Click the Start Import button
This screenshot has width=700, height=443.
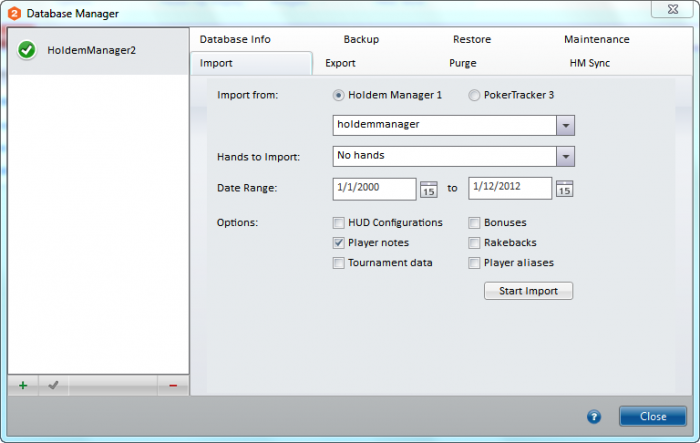pyautogui.click(x=528, y=291)
